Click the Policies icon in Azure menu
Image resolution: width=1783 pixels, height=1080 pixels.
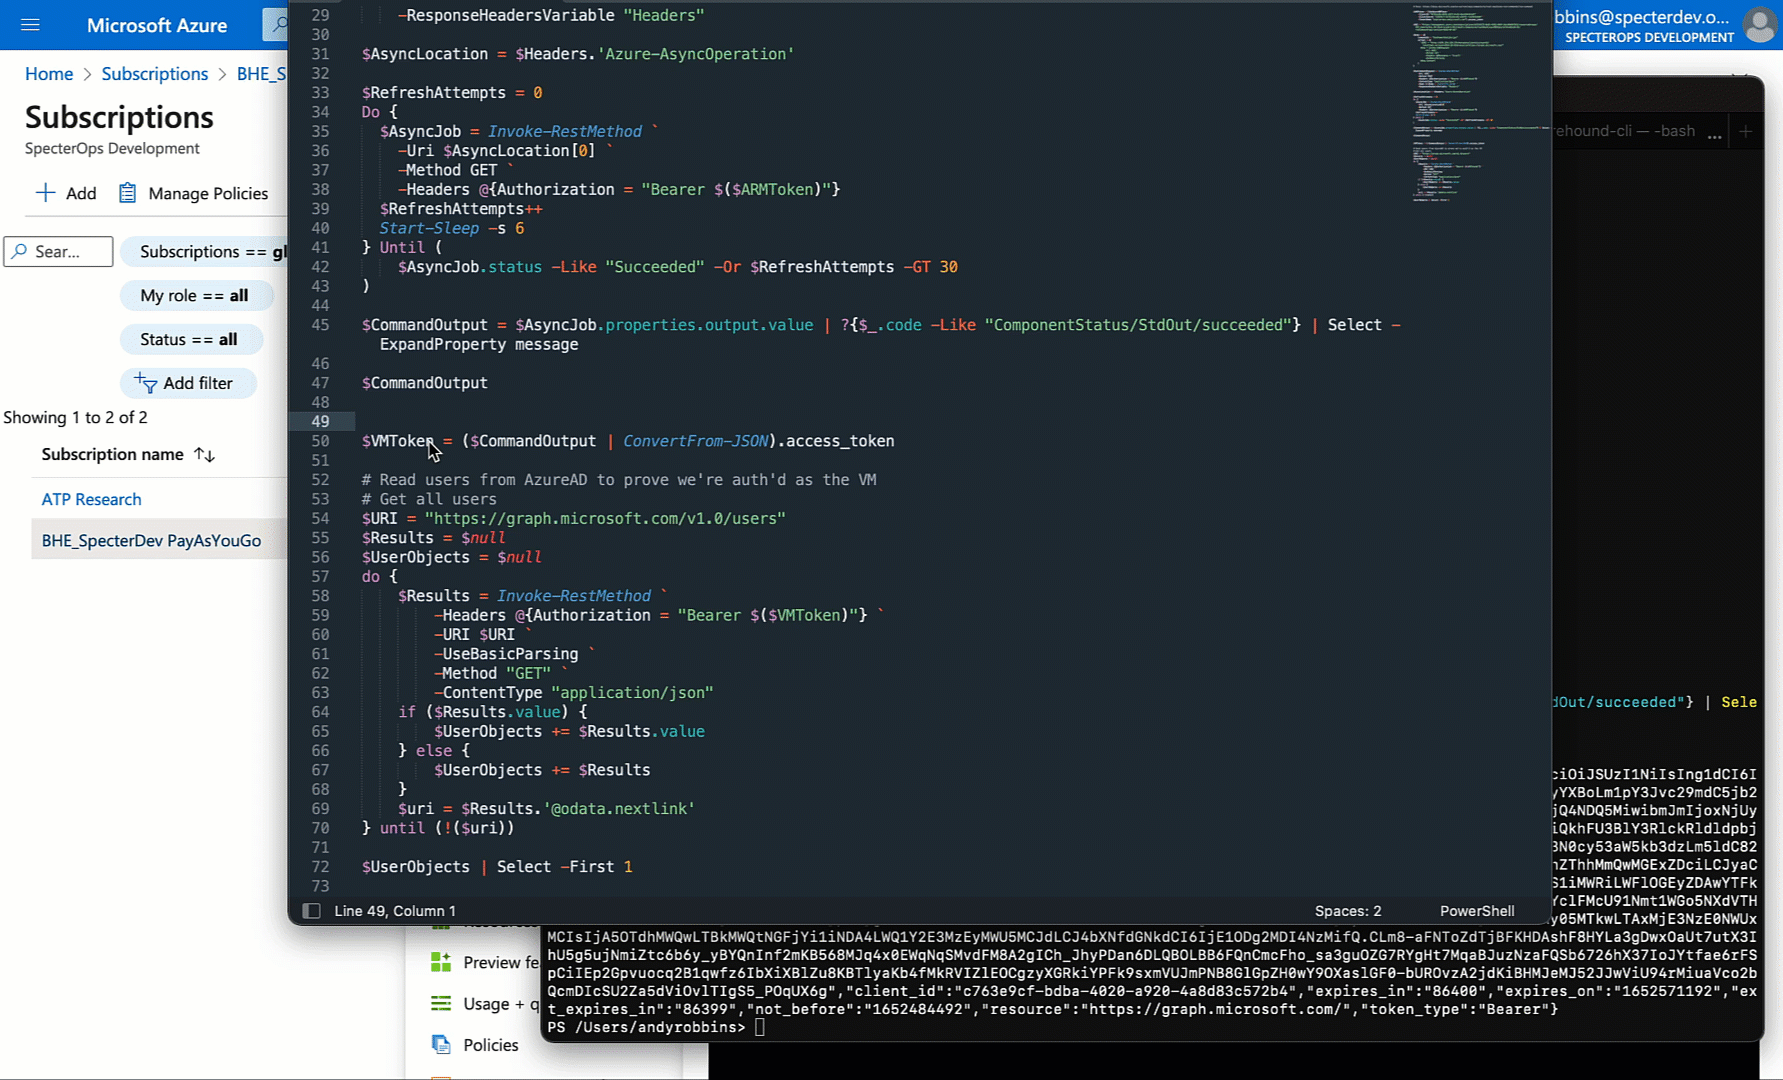pyautogui.click(x=440, y=1045)
